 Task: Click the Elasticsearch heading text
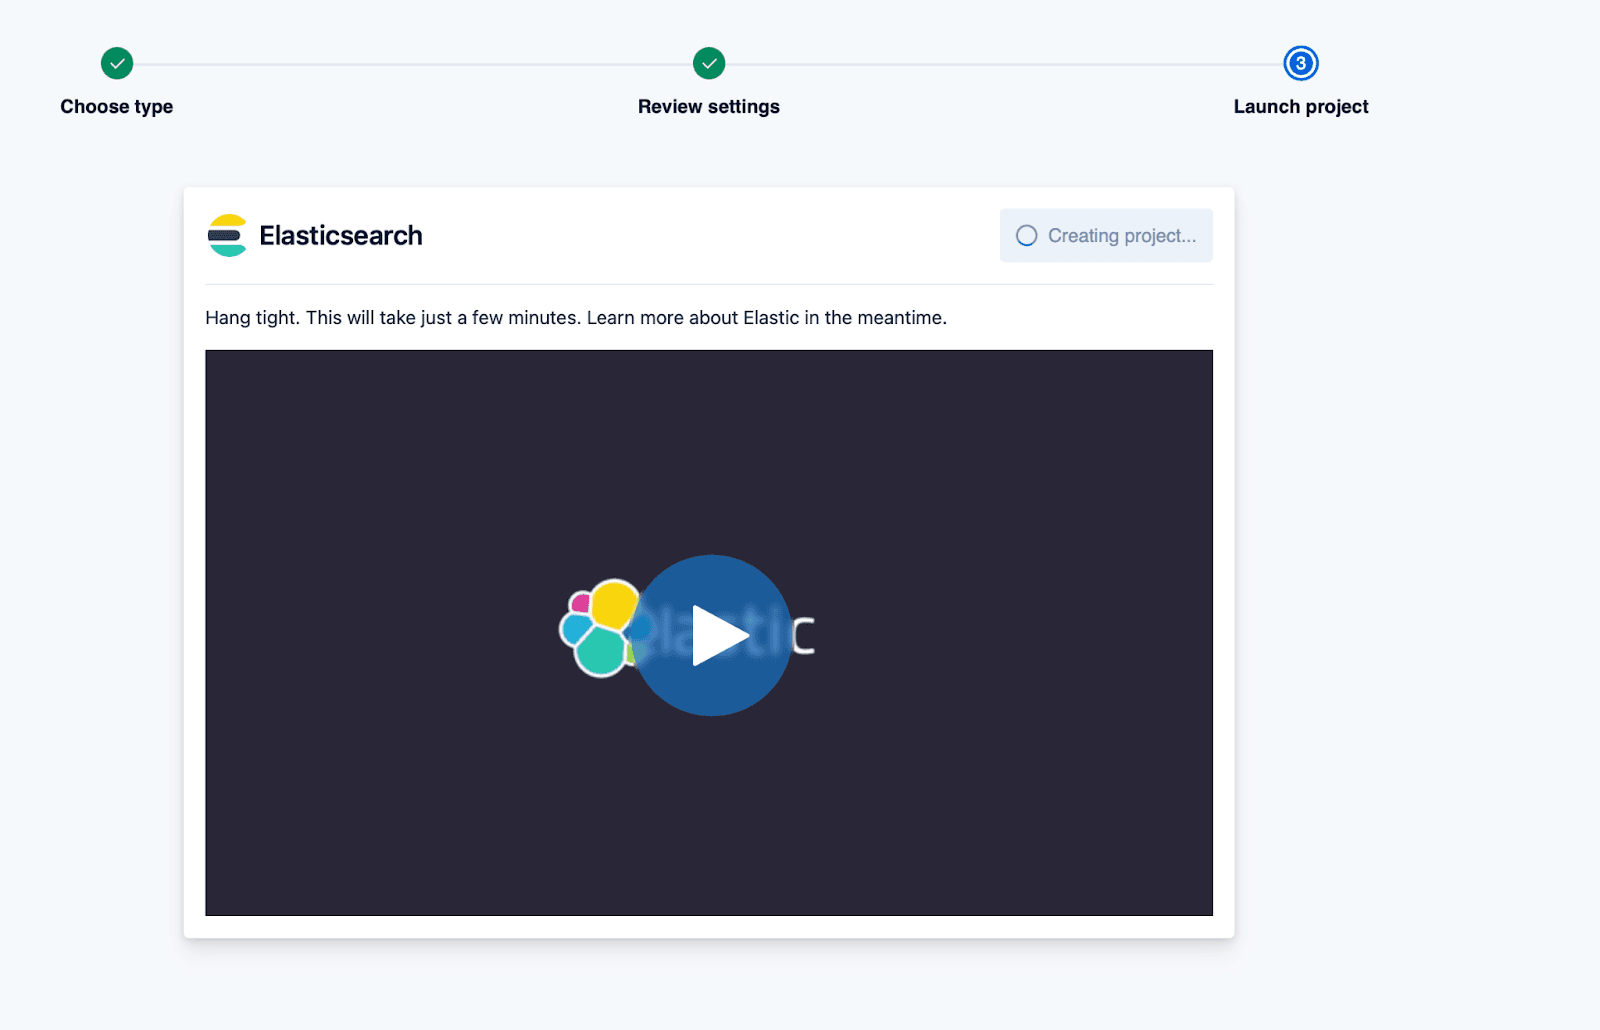(341, 236)
